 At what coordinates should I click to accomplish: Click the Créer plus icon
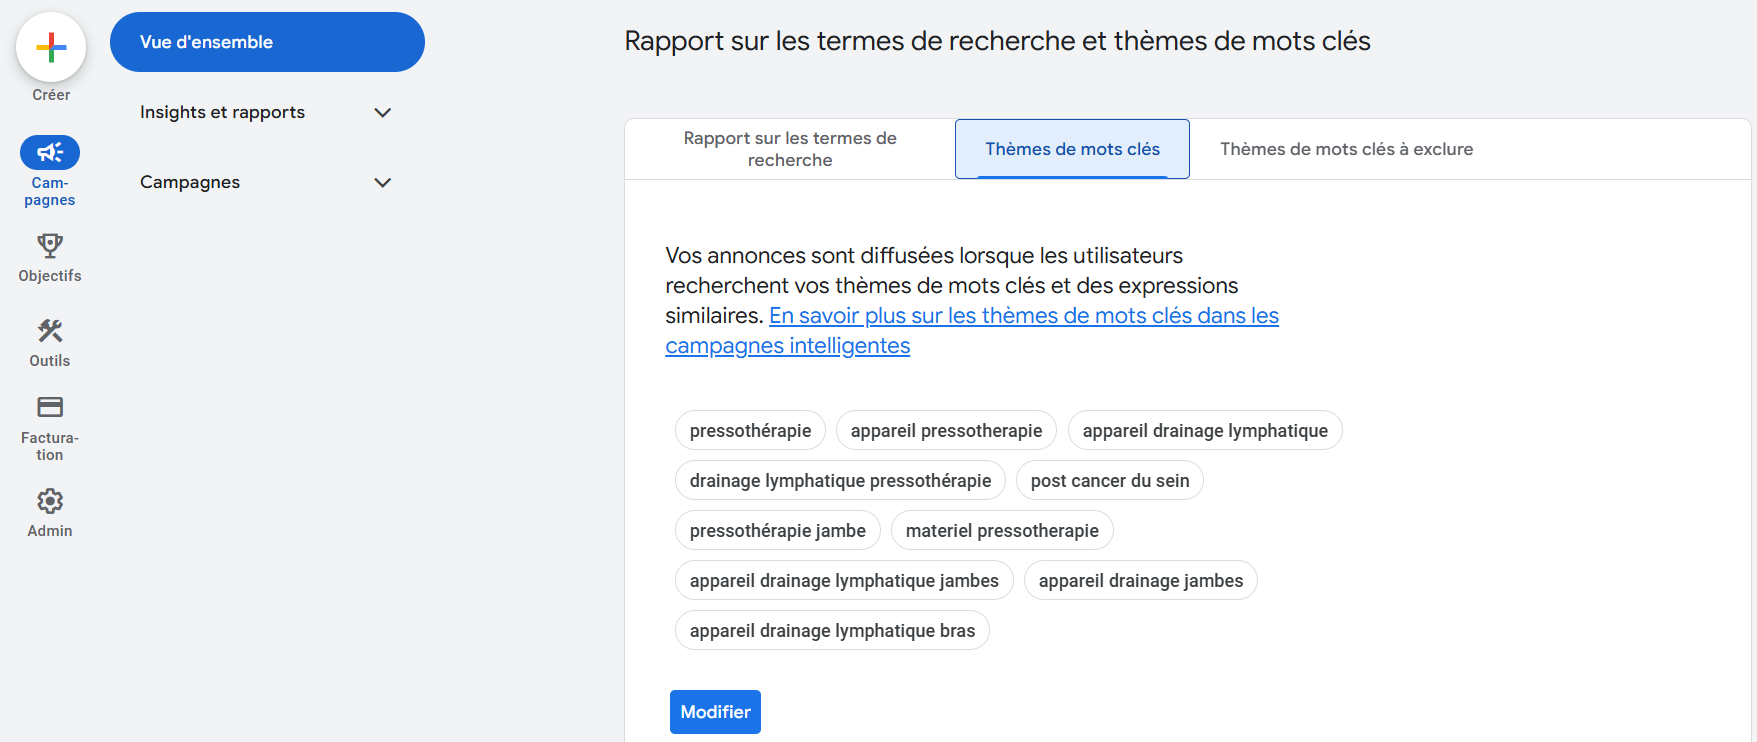point(51,47)
